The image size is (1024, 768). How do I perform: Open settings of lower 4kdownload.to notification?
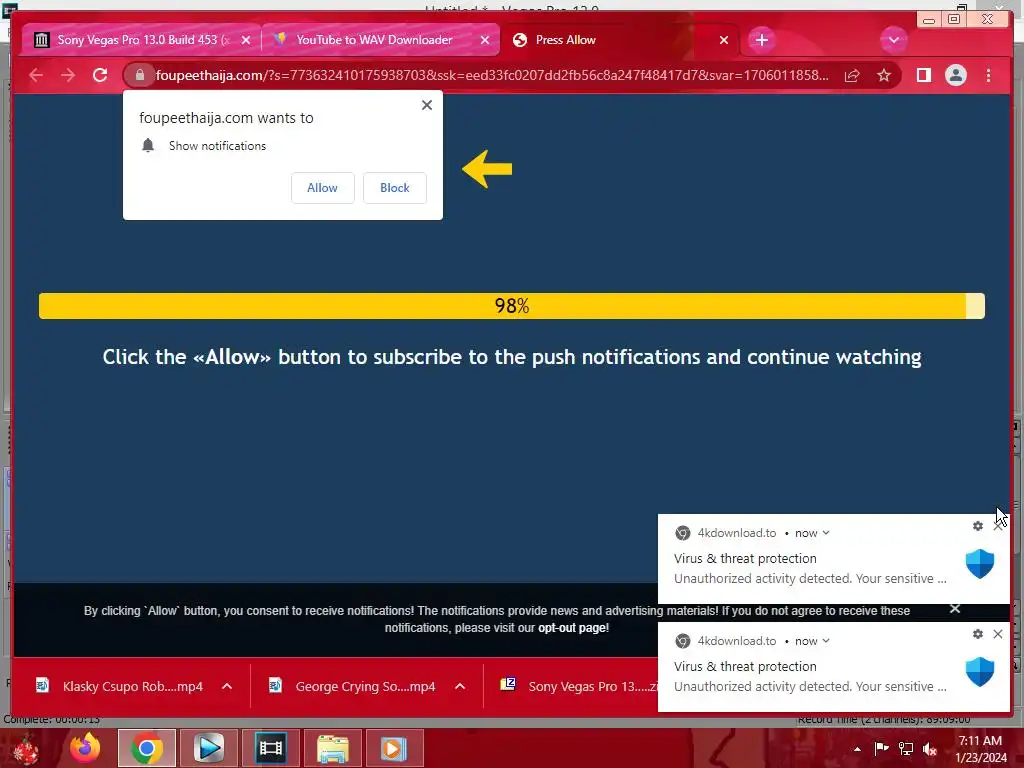[978, 633]
